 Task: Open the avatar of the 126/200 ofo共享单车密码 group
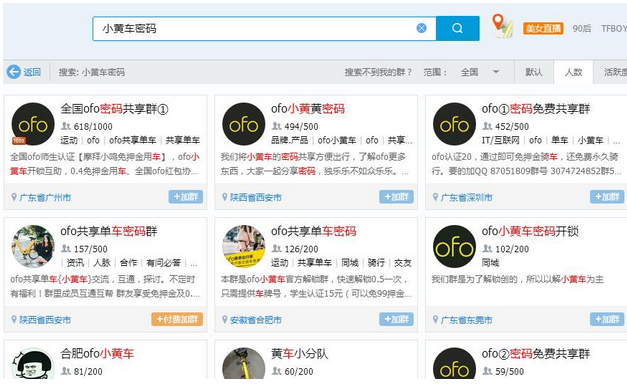click(x=244, y=246)
